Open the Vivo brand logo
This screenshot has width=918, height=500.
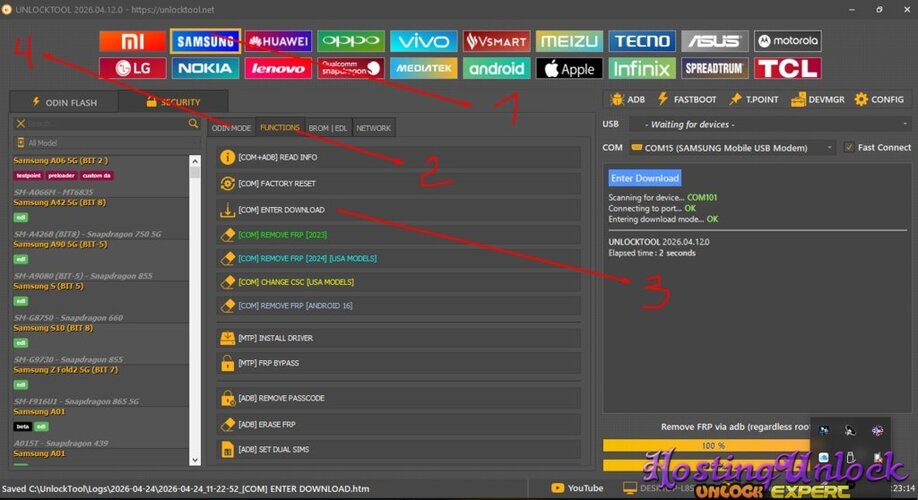(x=423, y=41)
